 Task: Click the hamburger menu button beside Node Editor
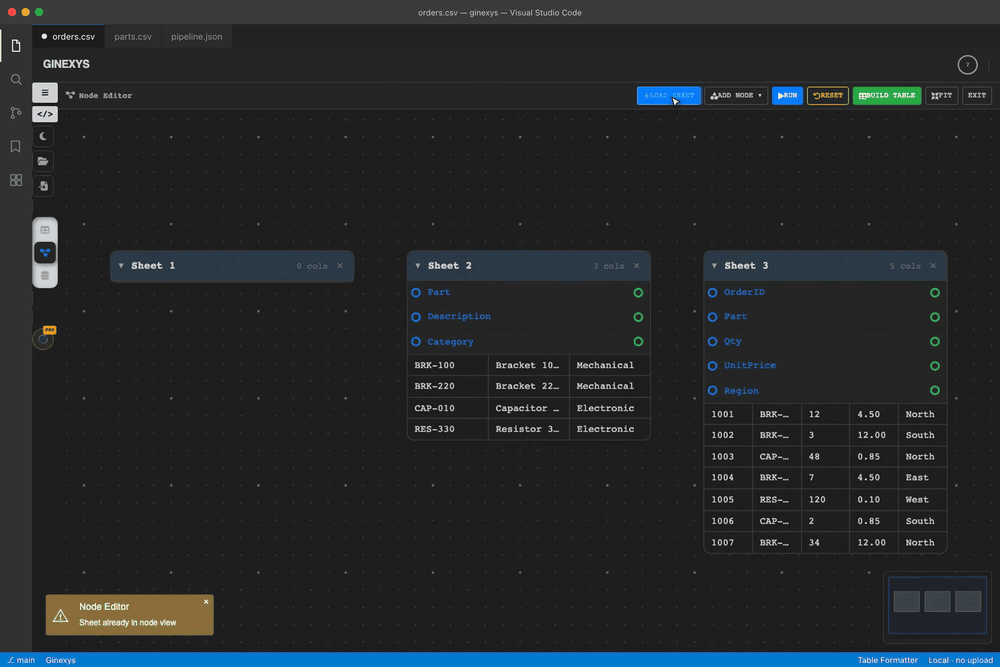coord(45,93)
